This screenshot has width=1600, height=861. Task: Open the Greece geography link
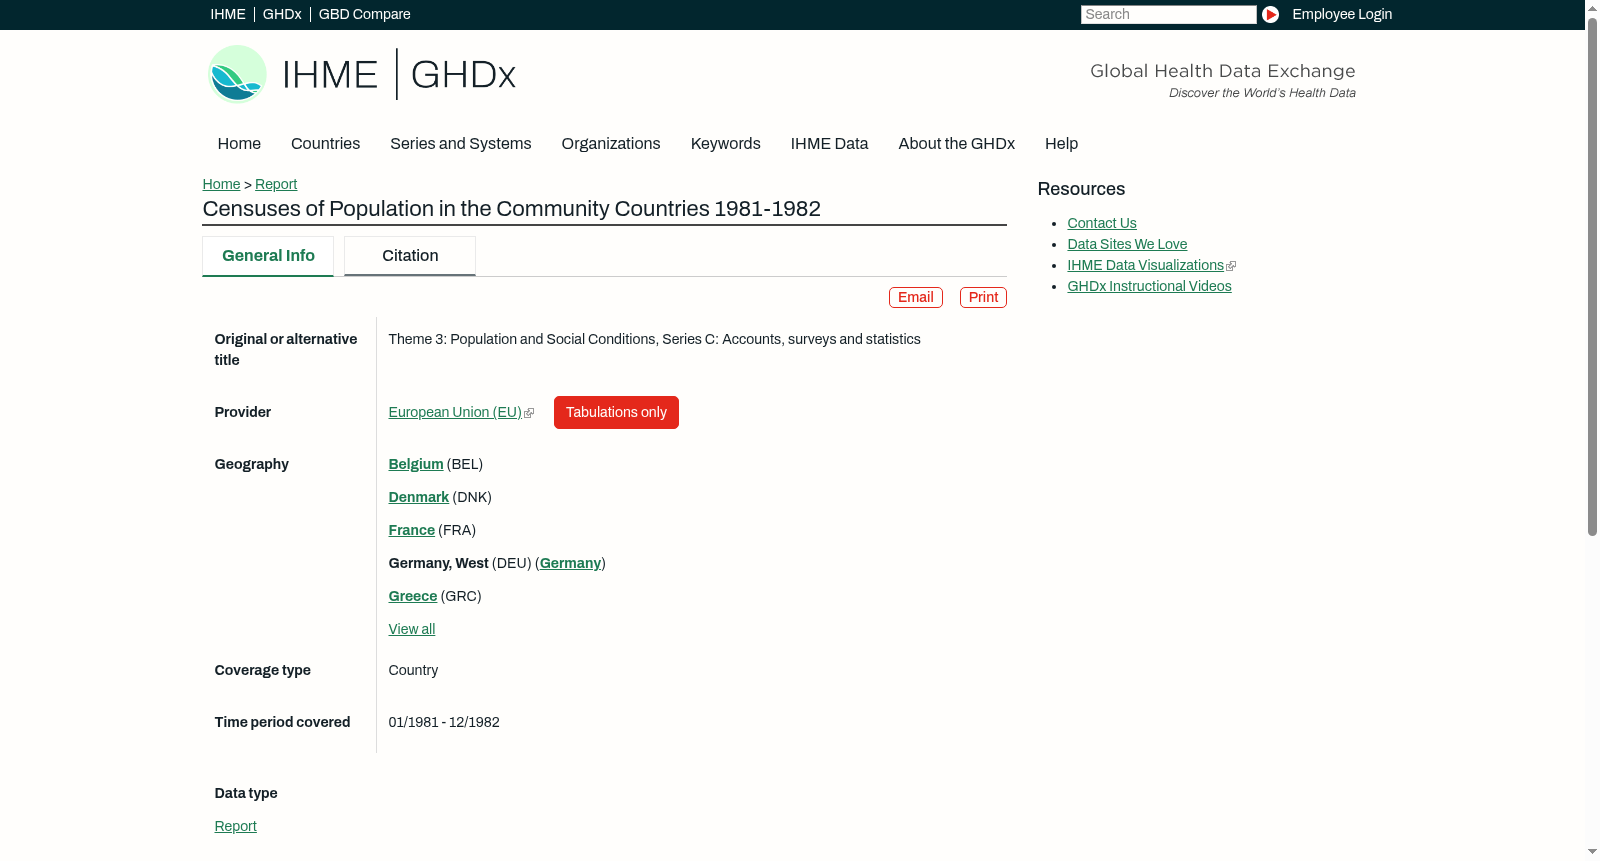(x=413, y=596)
